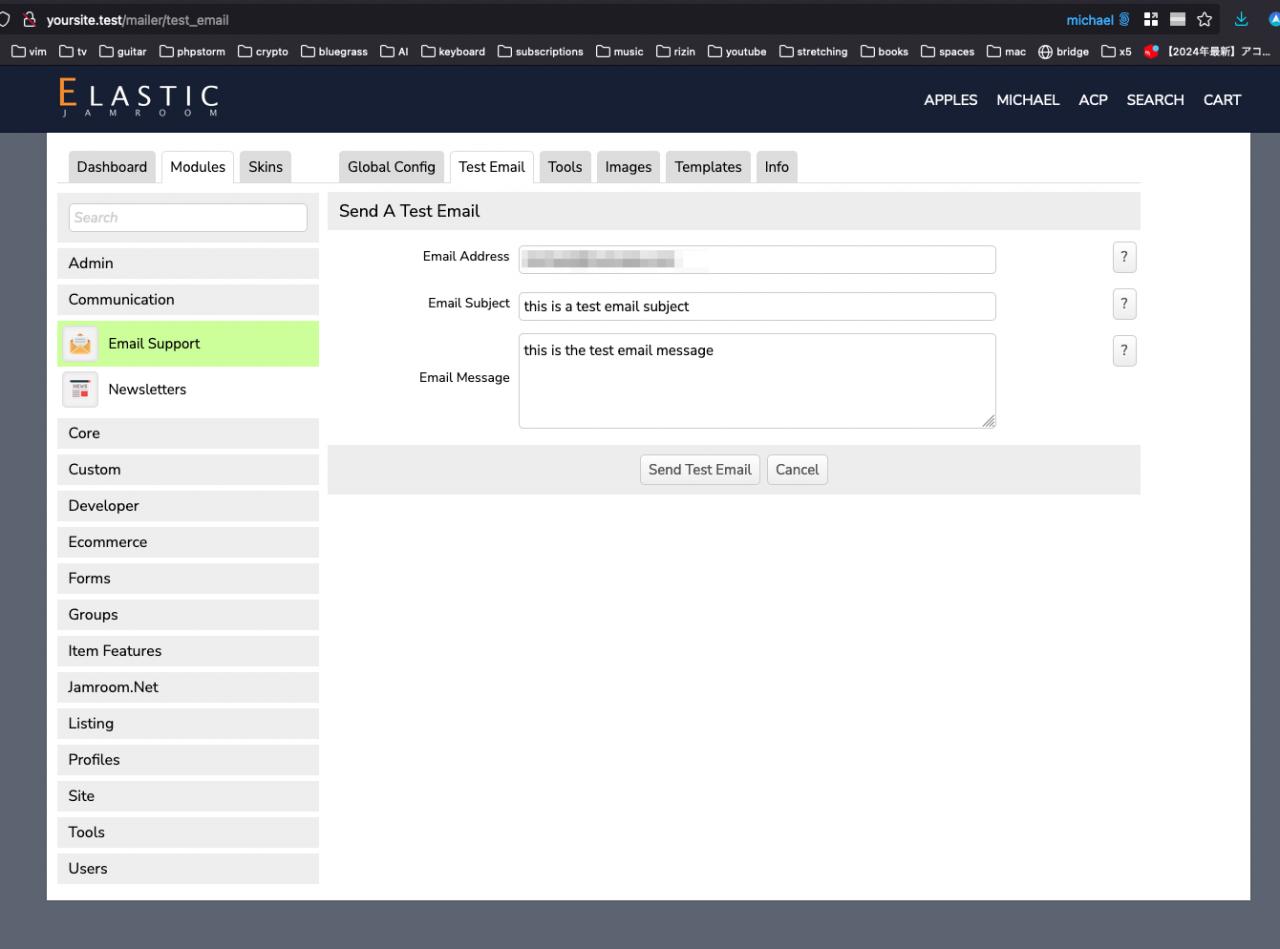Click the Elastic Jamroom logo
Image resolution: width=1280 pixels, height=949 pixels.
coord(139,99)
